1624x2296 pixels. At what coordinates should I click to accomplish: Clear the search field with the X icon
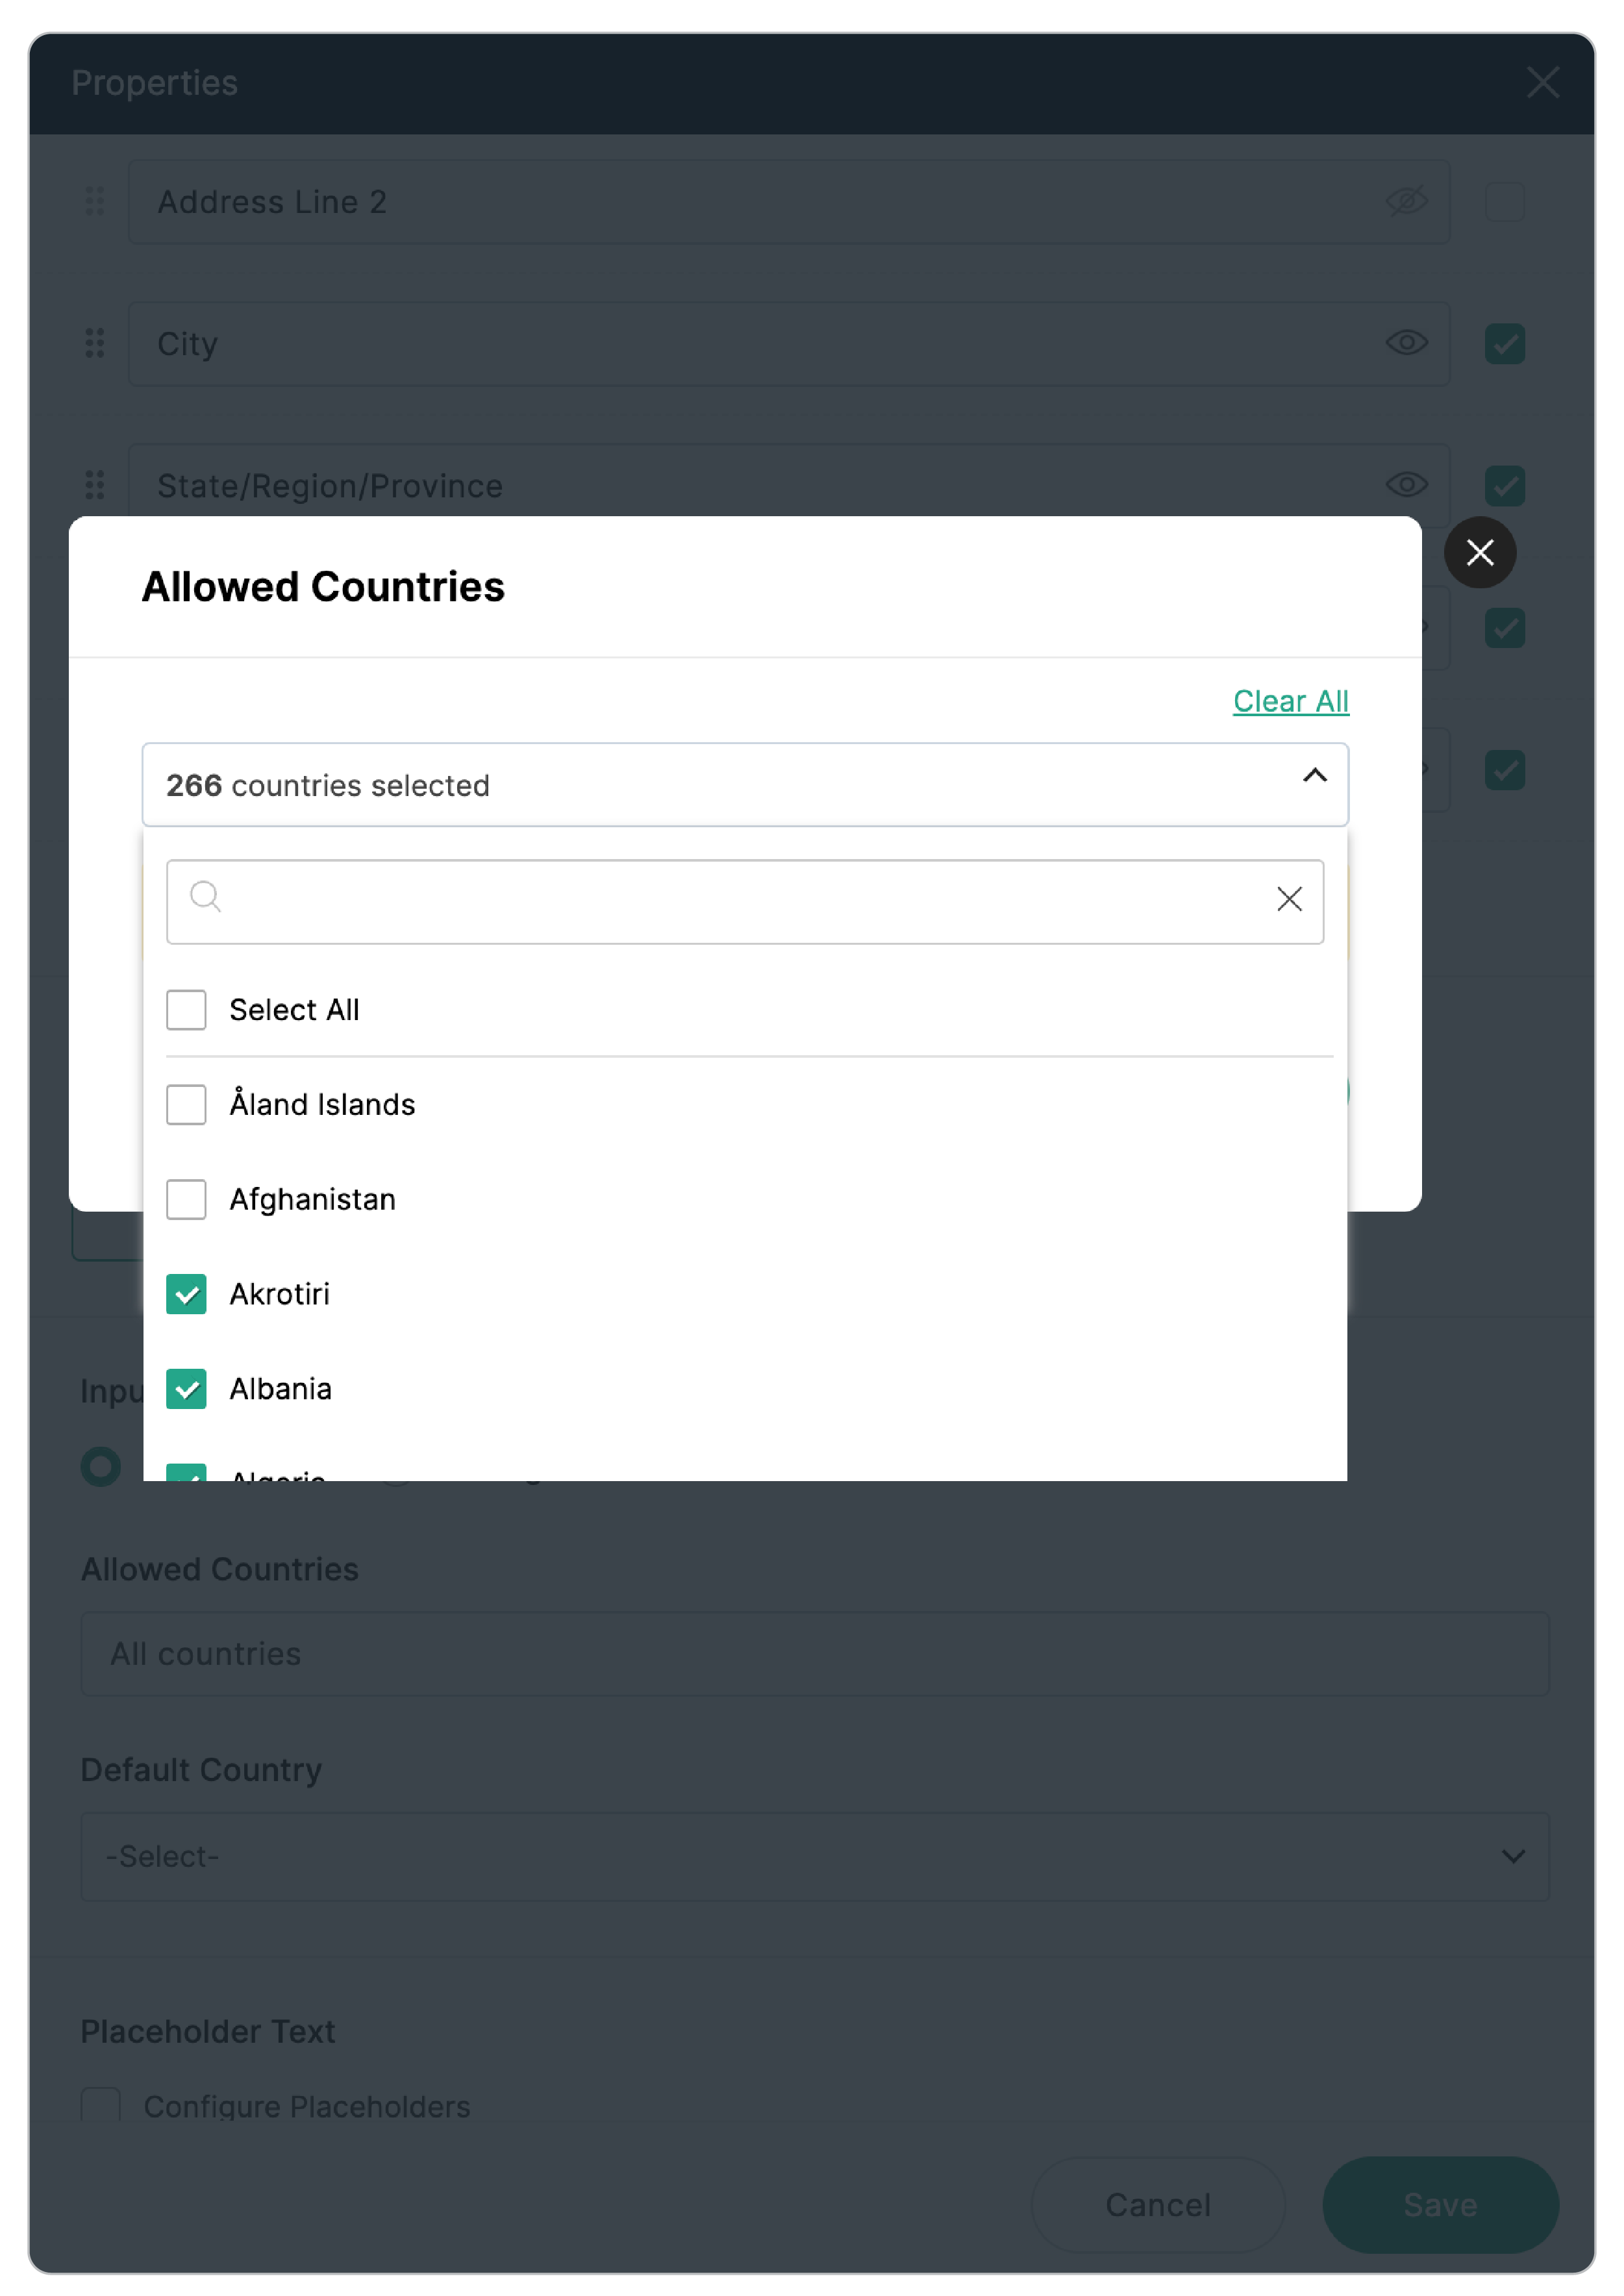pyautogui.click(x=1288, y=898)
